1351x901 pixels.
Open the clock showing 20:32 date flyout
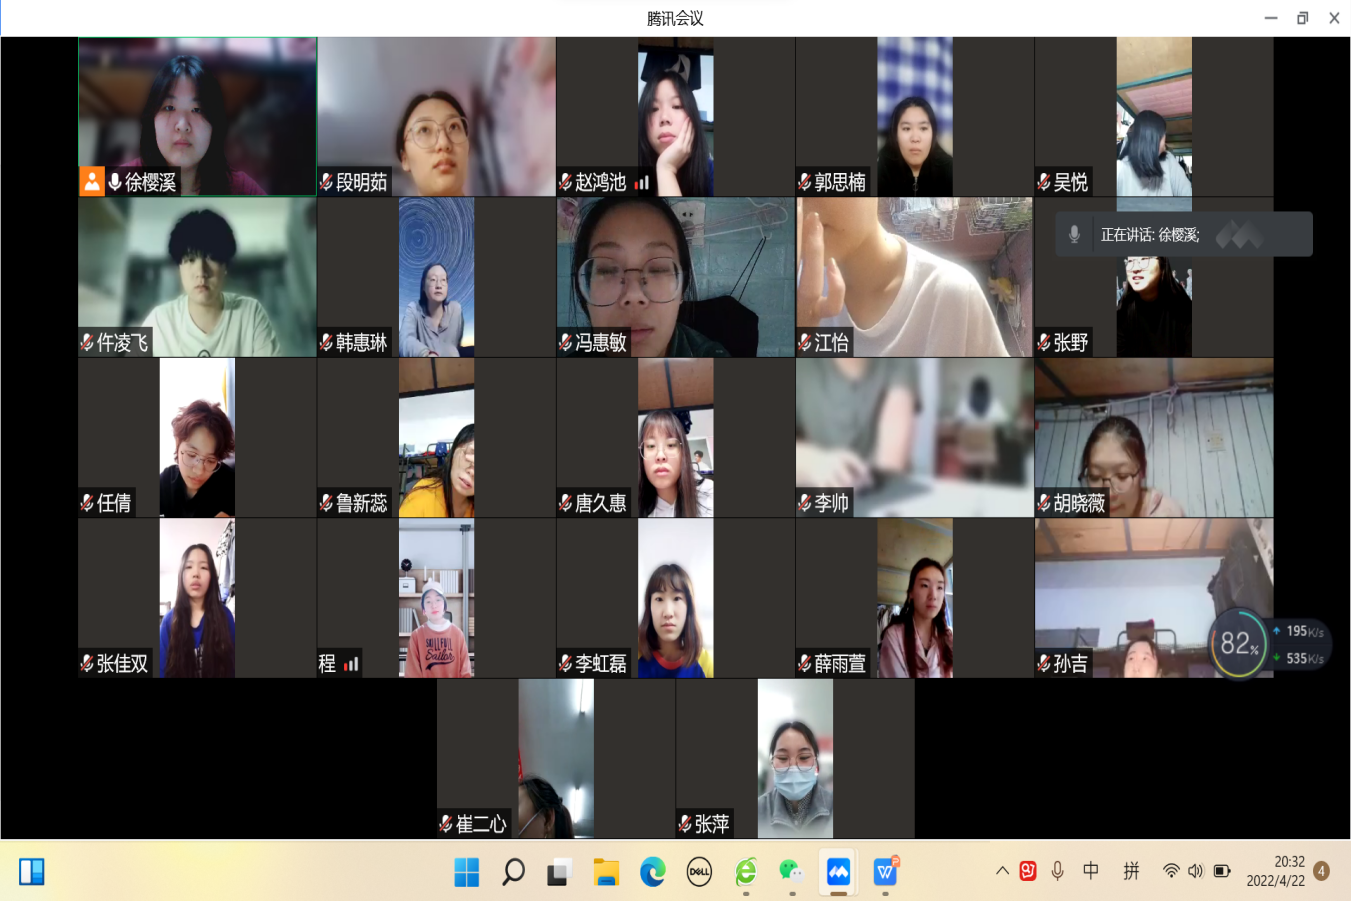1275,871
